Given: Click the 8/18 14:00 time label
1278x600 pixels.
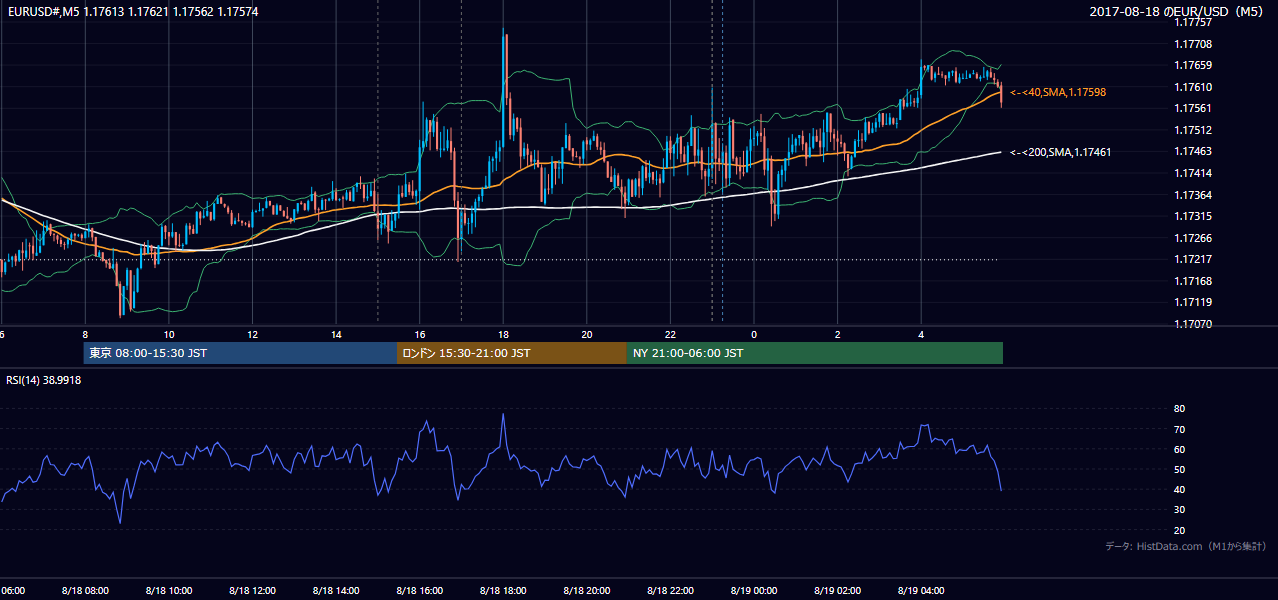Looking at the screenshot, I should tap(335, 590).
